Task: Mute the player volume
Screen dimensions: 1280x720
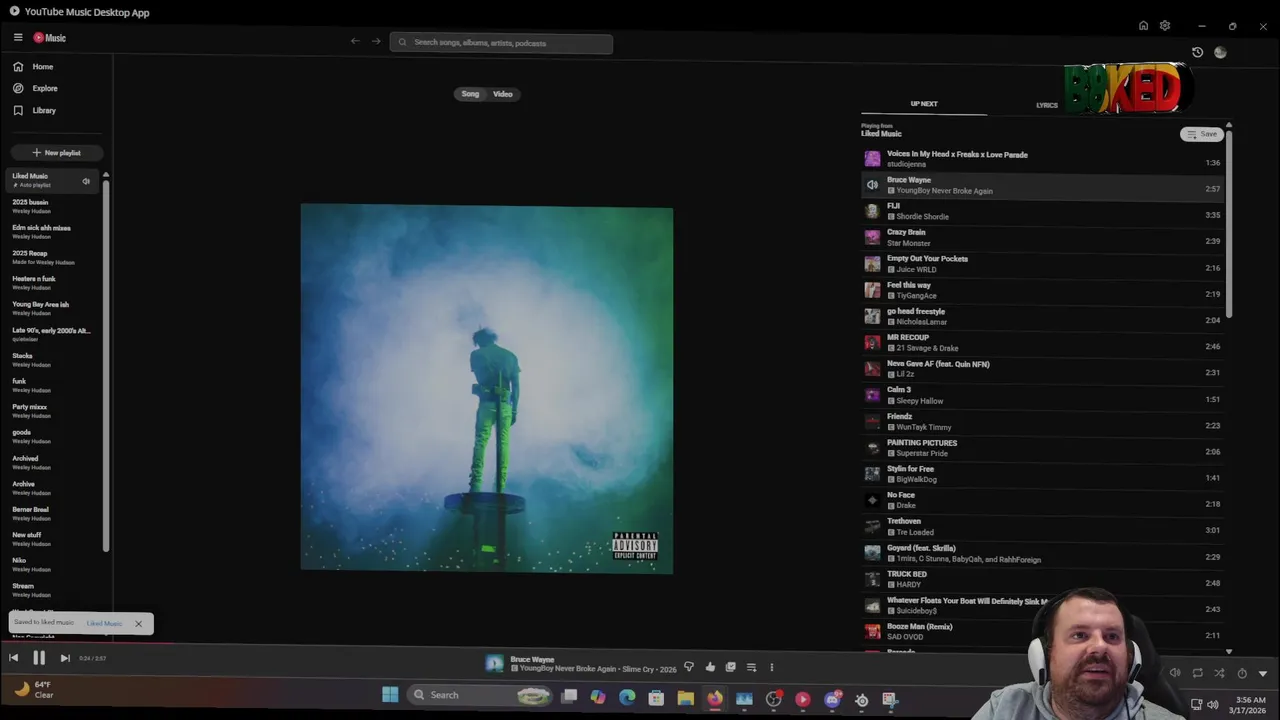Action: pos(1175,673)
